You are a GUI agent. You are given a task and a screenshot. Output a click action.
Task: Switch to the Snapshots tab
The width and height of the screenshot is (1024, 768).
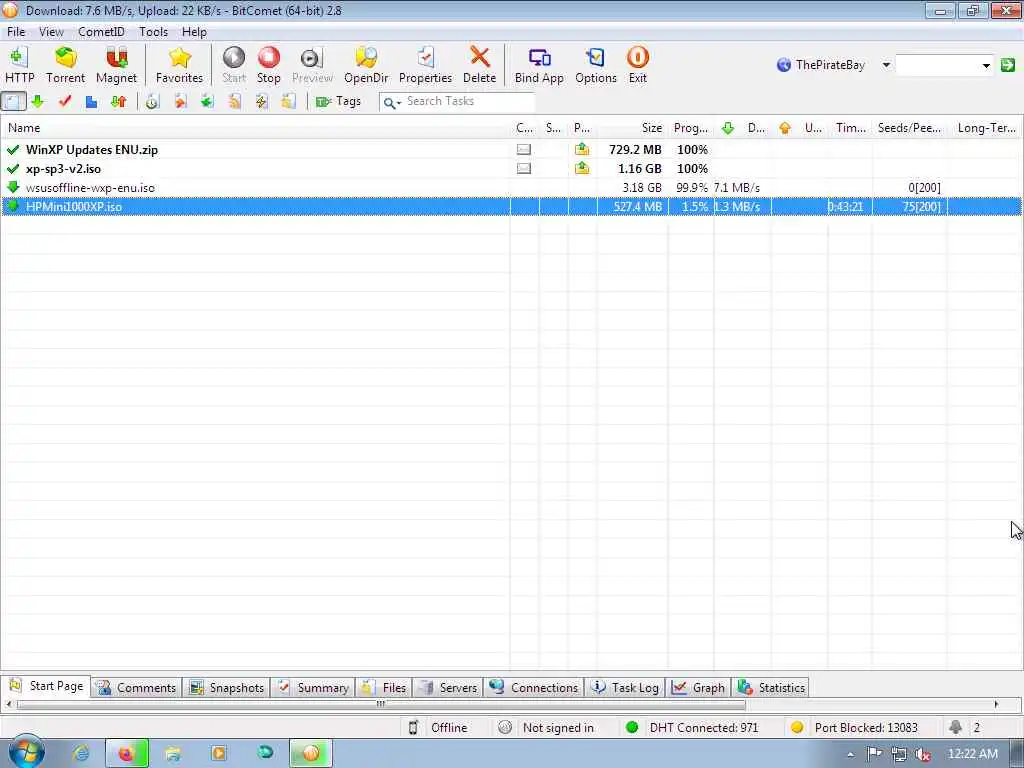pyautogui.click(x=227, y=688)
